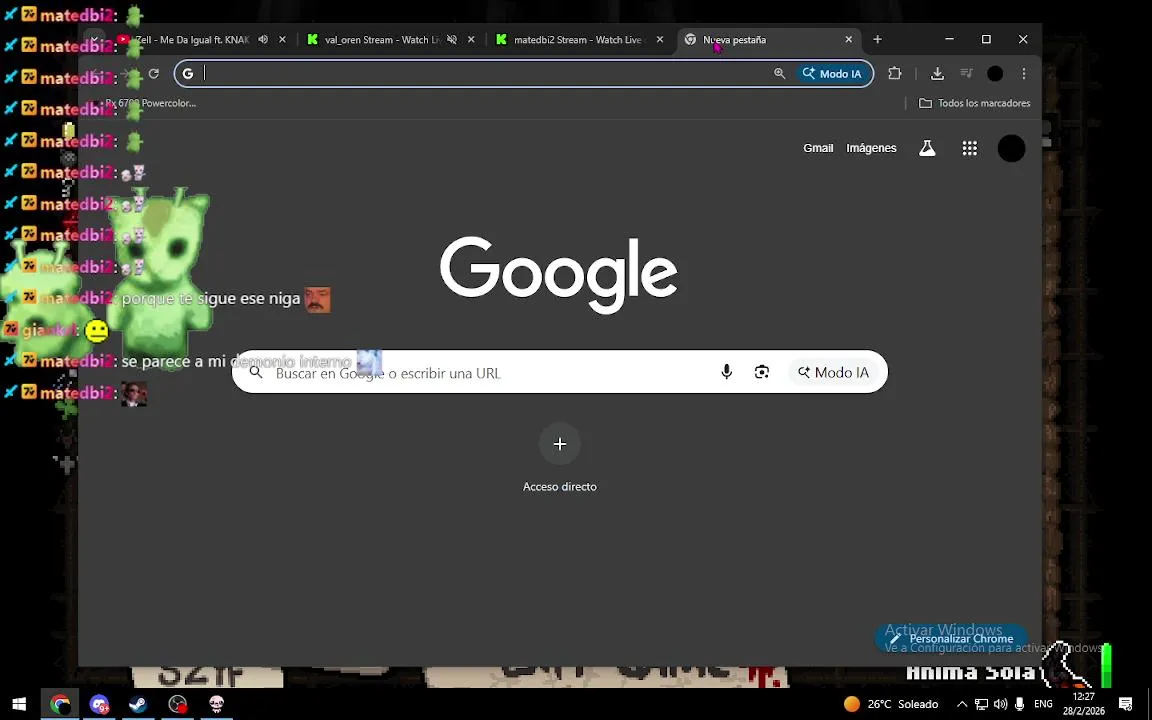
Task: Open Chrome three-dot menu
Action: pos(1023,73)
